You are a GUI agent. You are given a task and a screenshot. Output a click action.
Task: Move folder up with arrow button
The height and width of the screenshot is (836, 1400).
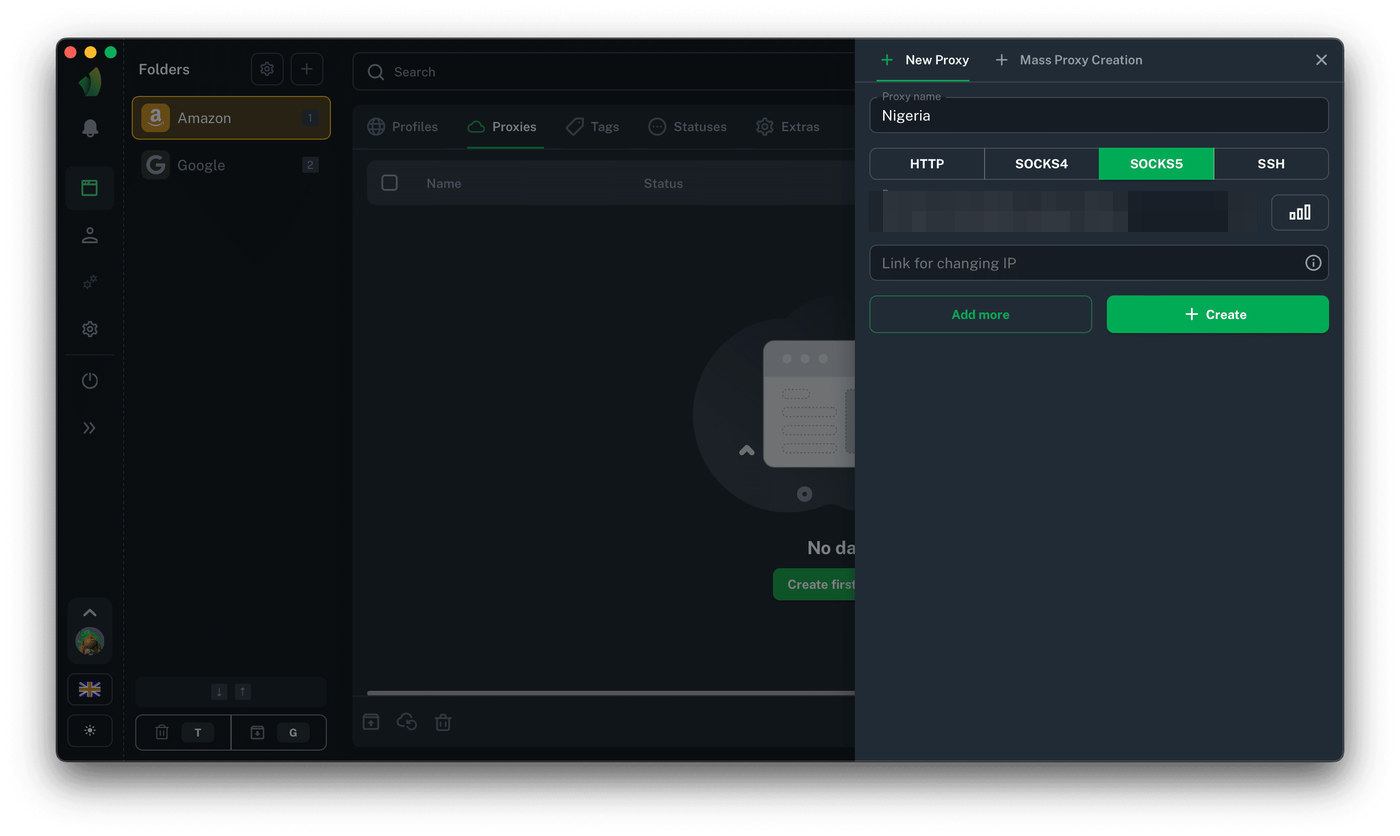tap(243, 692)
